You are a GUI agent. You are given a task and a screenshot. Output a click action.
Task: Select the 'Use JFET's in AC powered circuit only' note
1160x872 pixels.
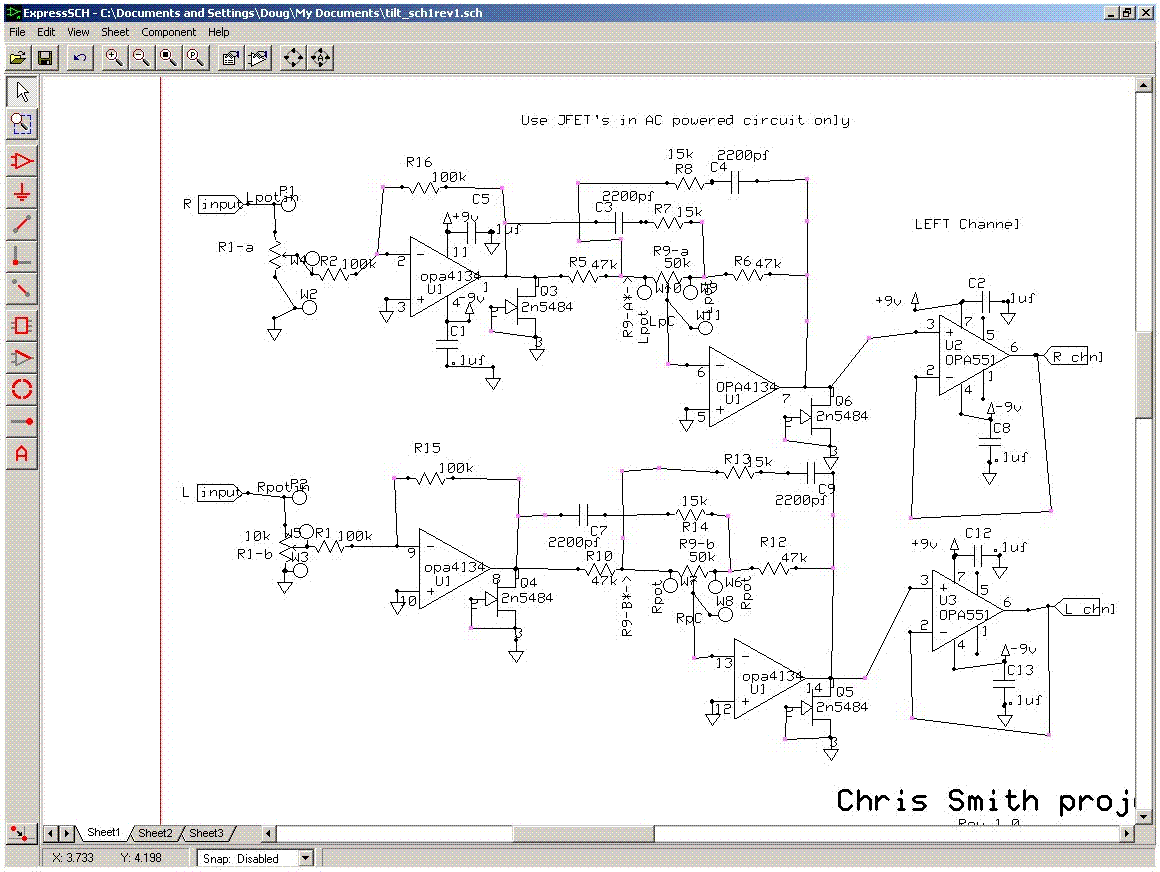pos(685,120)
